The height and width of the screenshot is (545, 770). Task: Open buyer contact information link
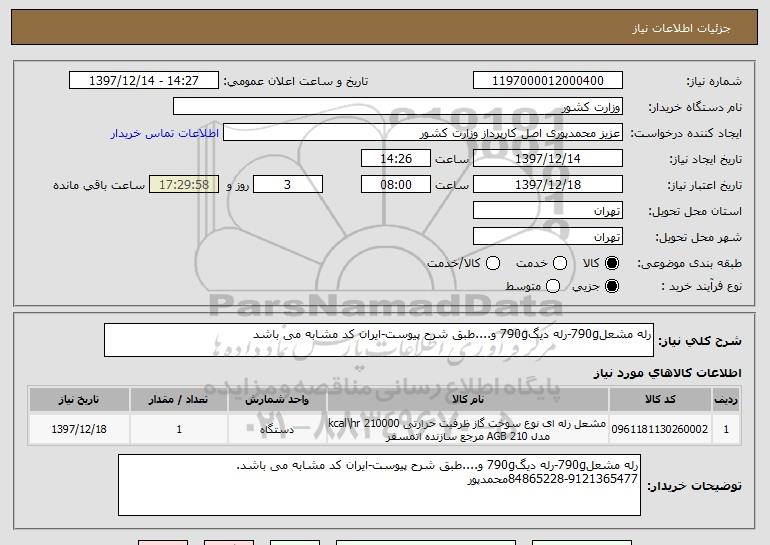point(165,134)
